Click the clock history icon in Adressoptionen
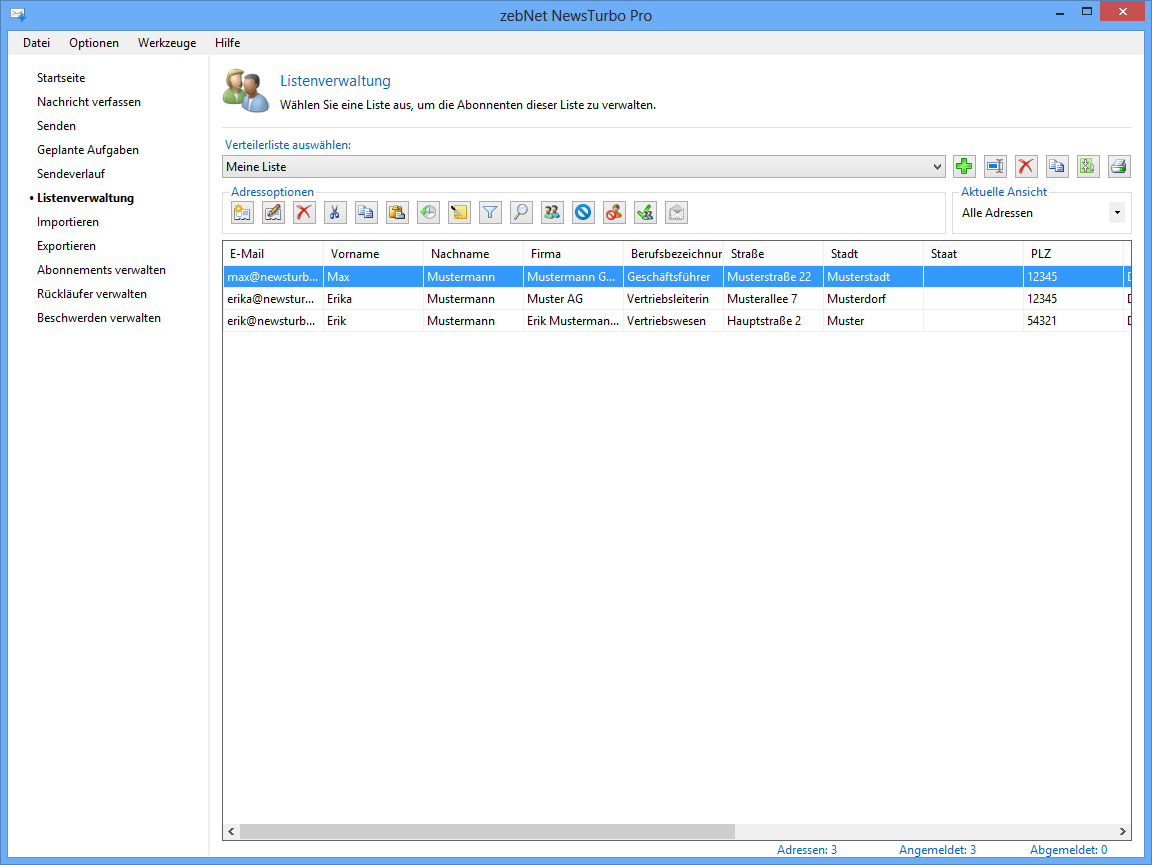This screenshot has width=1152, height=865. point(428,213)
